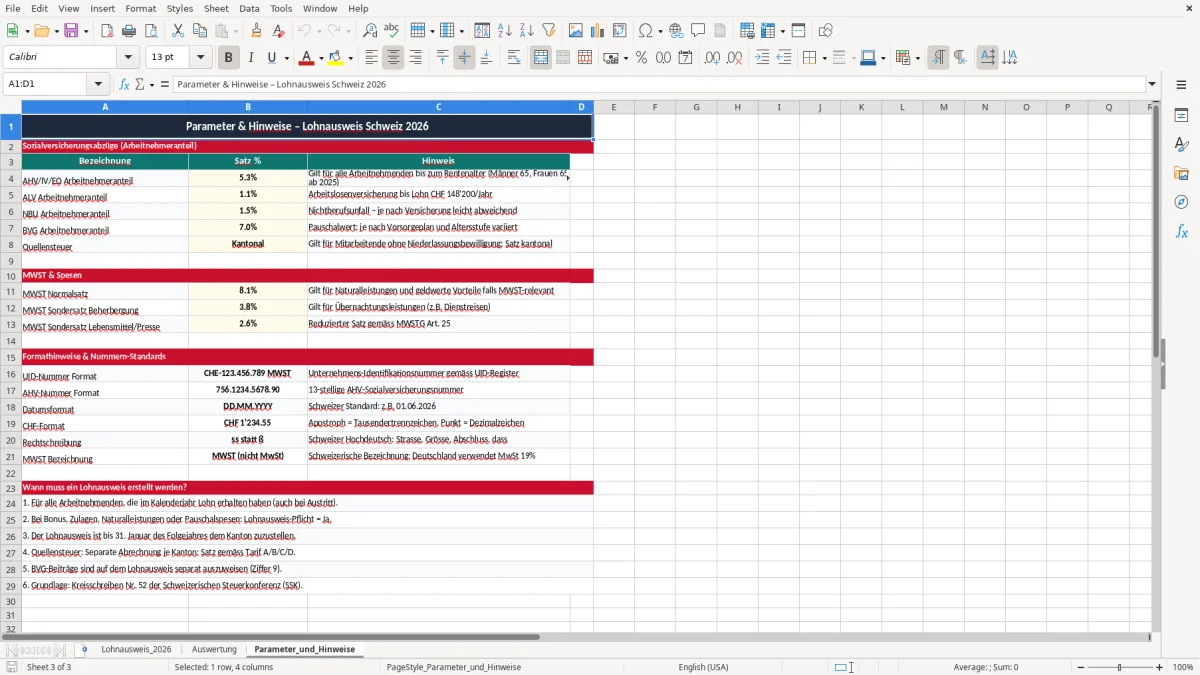This screenshot has height=675, width=1200.
Task: Copy the selected cells
Action: click(x=199, y=31)
